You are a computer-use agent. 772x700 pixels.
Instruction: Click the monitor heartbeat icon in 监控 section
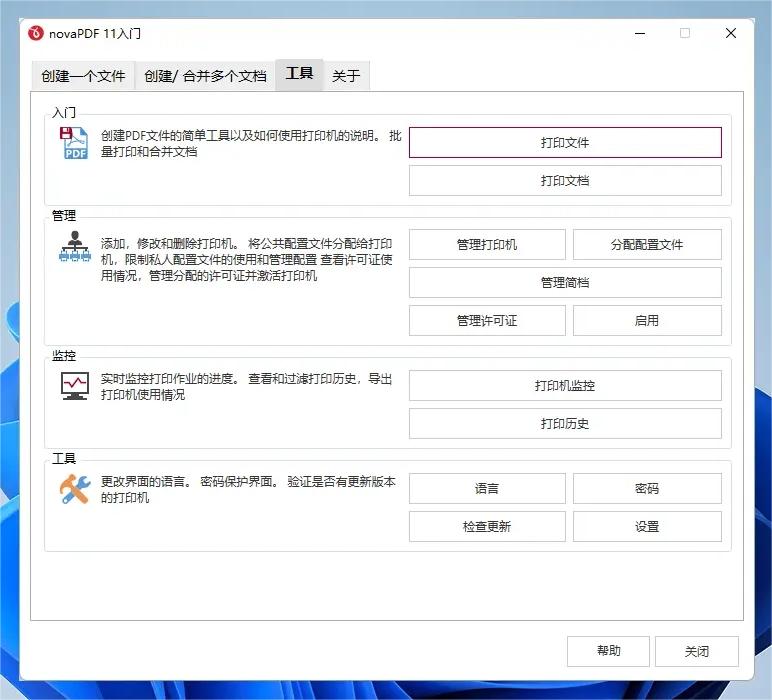click(75, 385)
